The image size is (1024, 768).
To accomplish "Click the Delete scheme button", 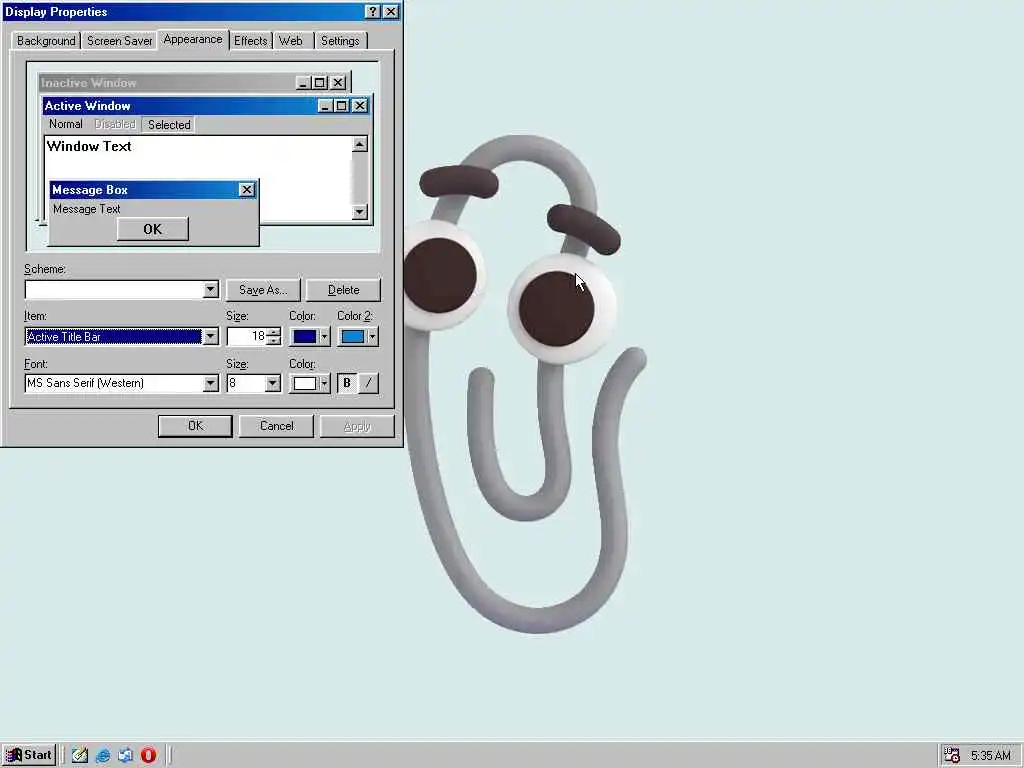I will click(x=344, y=289).
